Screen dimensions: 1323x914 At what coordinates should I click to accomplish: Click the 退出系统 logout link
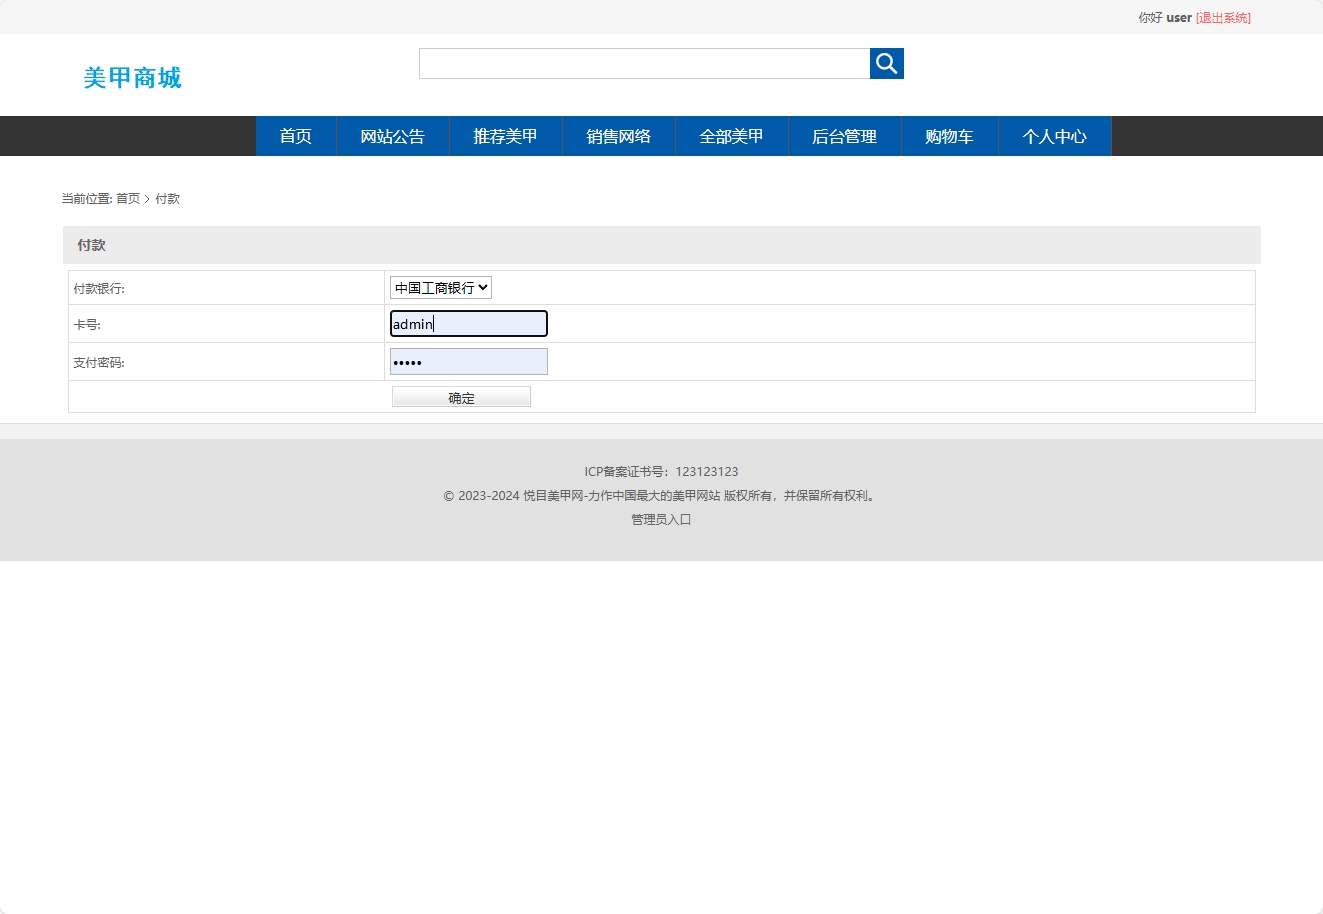pyautogui.click(x=1223, y=18)
